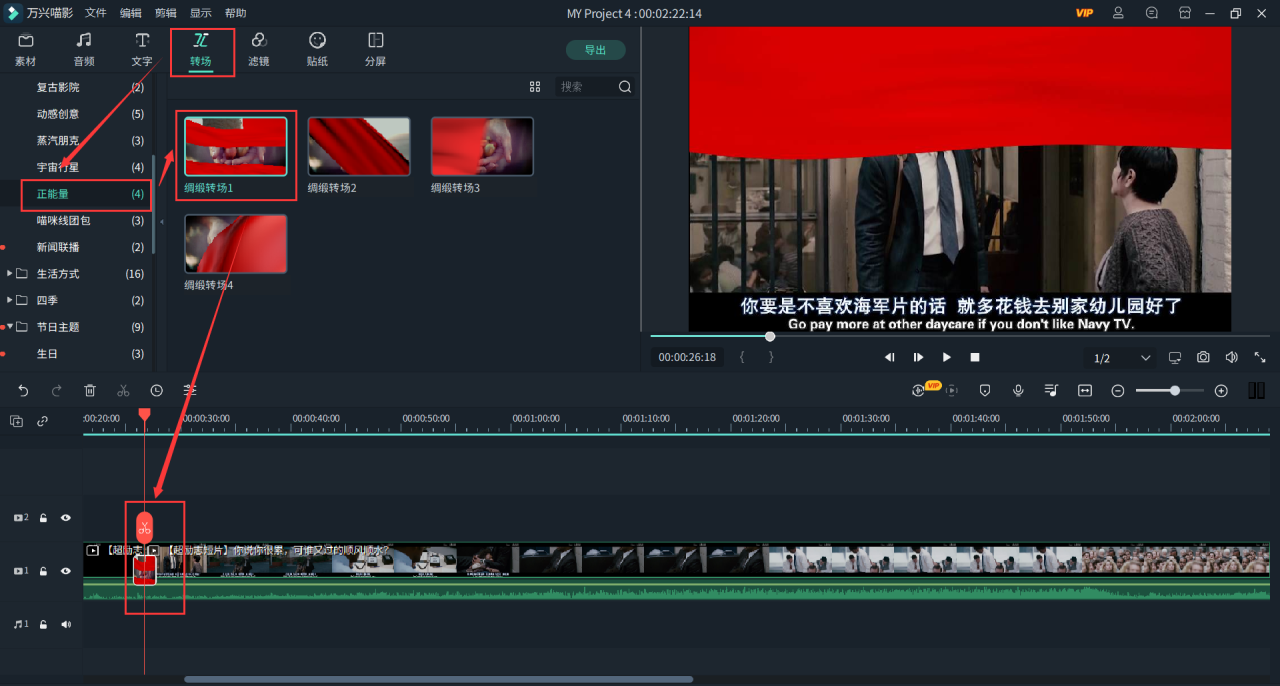Switch to the 滤镜 tab
Image resolution: width=1280 pixels, height=686 pixels.
pyautogui.click(x=258, y=49)
